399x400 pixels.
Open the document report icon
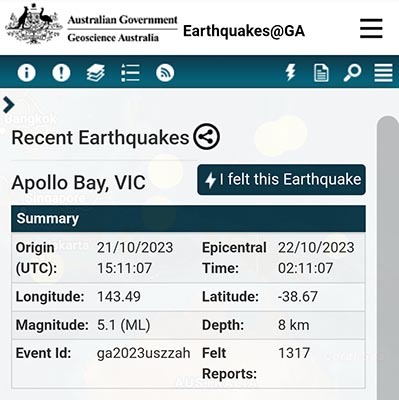click(x=321, y=73)
